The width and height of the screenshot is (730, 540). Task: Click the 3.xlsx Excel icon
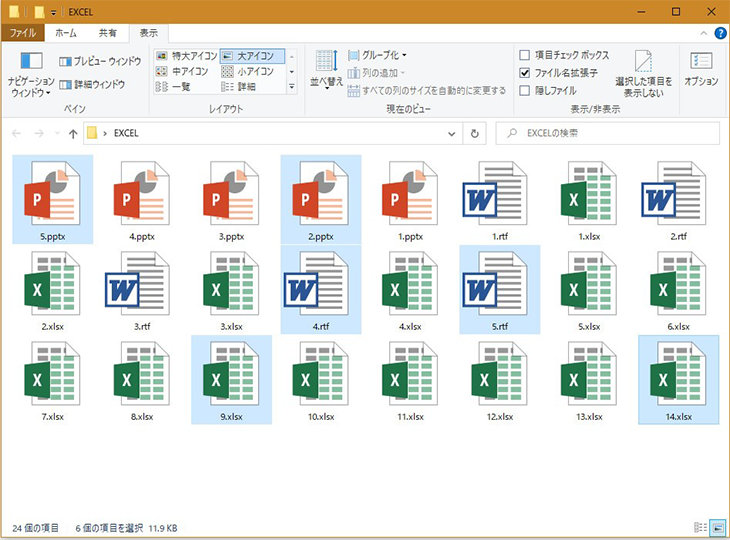231,284
